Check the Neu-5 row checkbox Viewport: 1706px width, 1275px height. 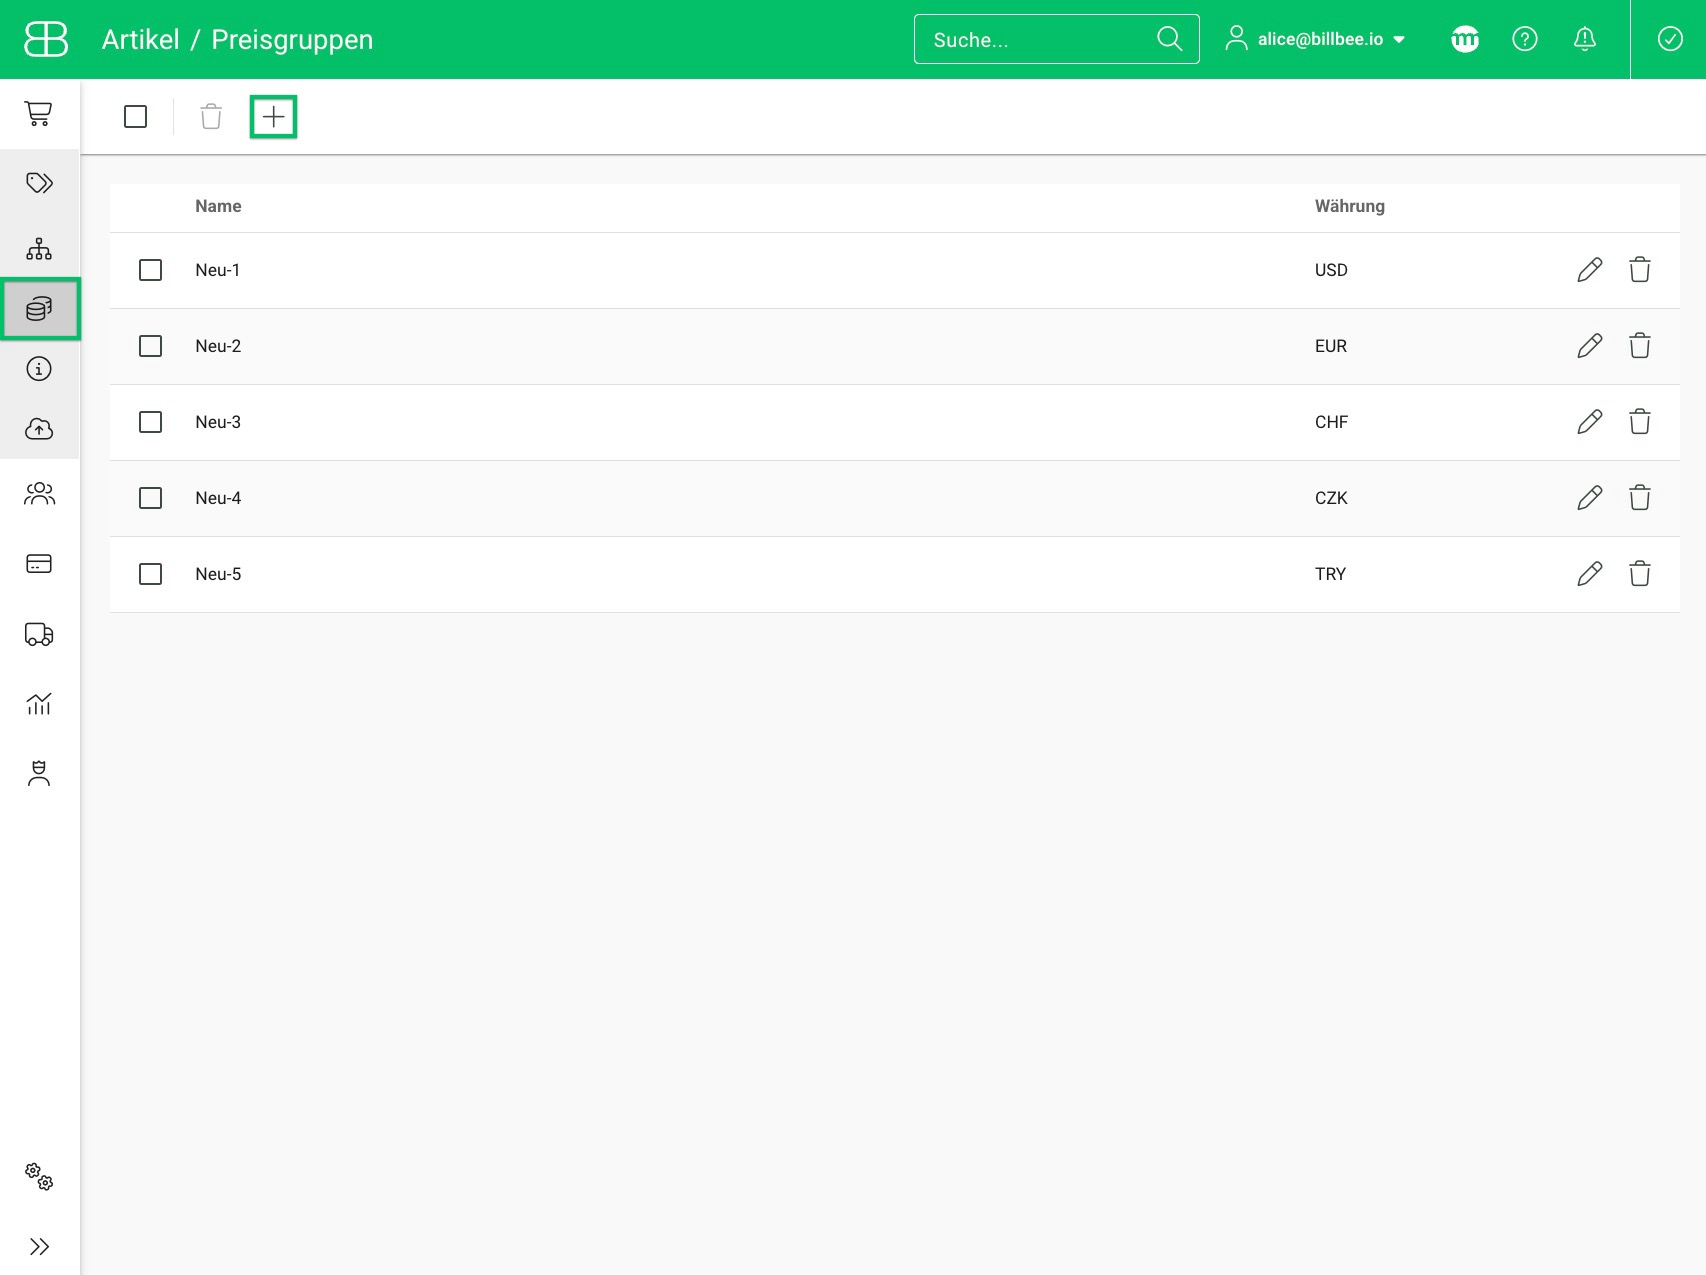coord(151,574)
